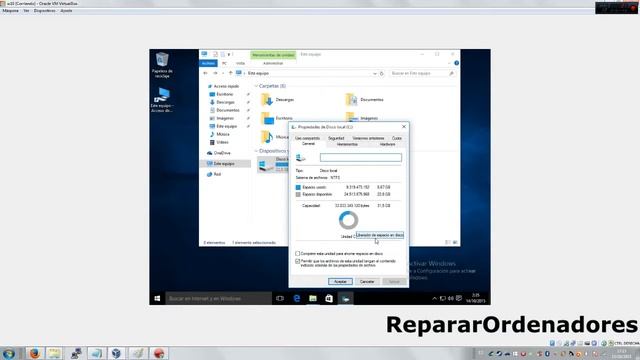
Task: Expand the Explorer ribbon chevron
Action: [x=449, y=63]
